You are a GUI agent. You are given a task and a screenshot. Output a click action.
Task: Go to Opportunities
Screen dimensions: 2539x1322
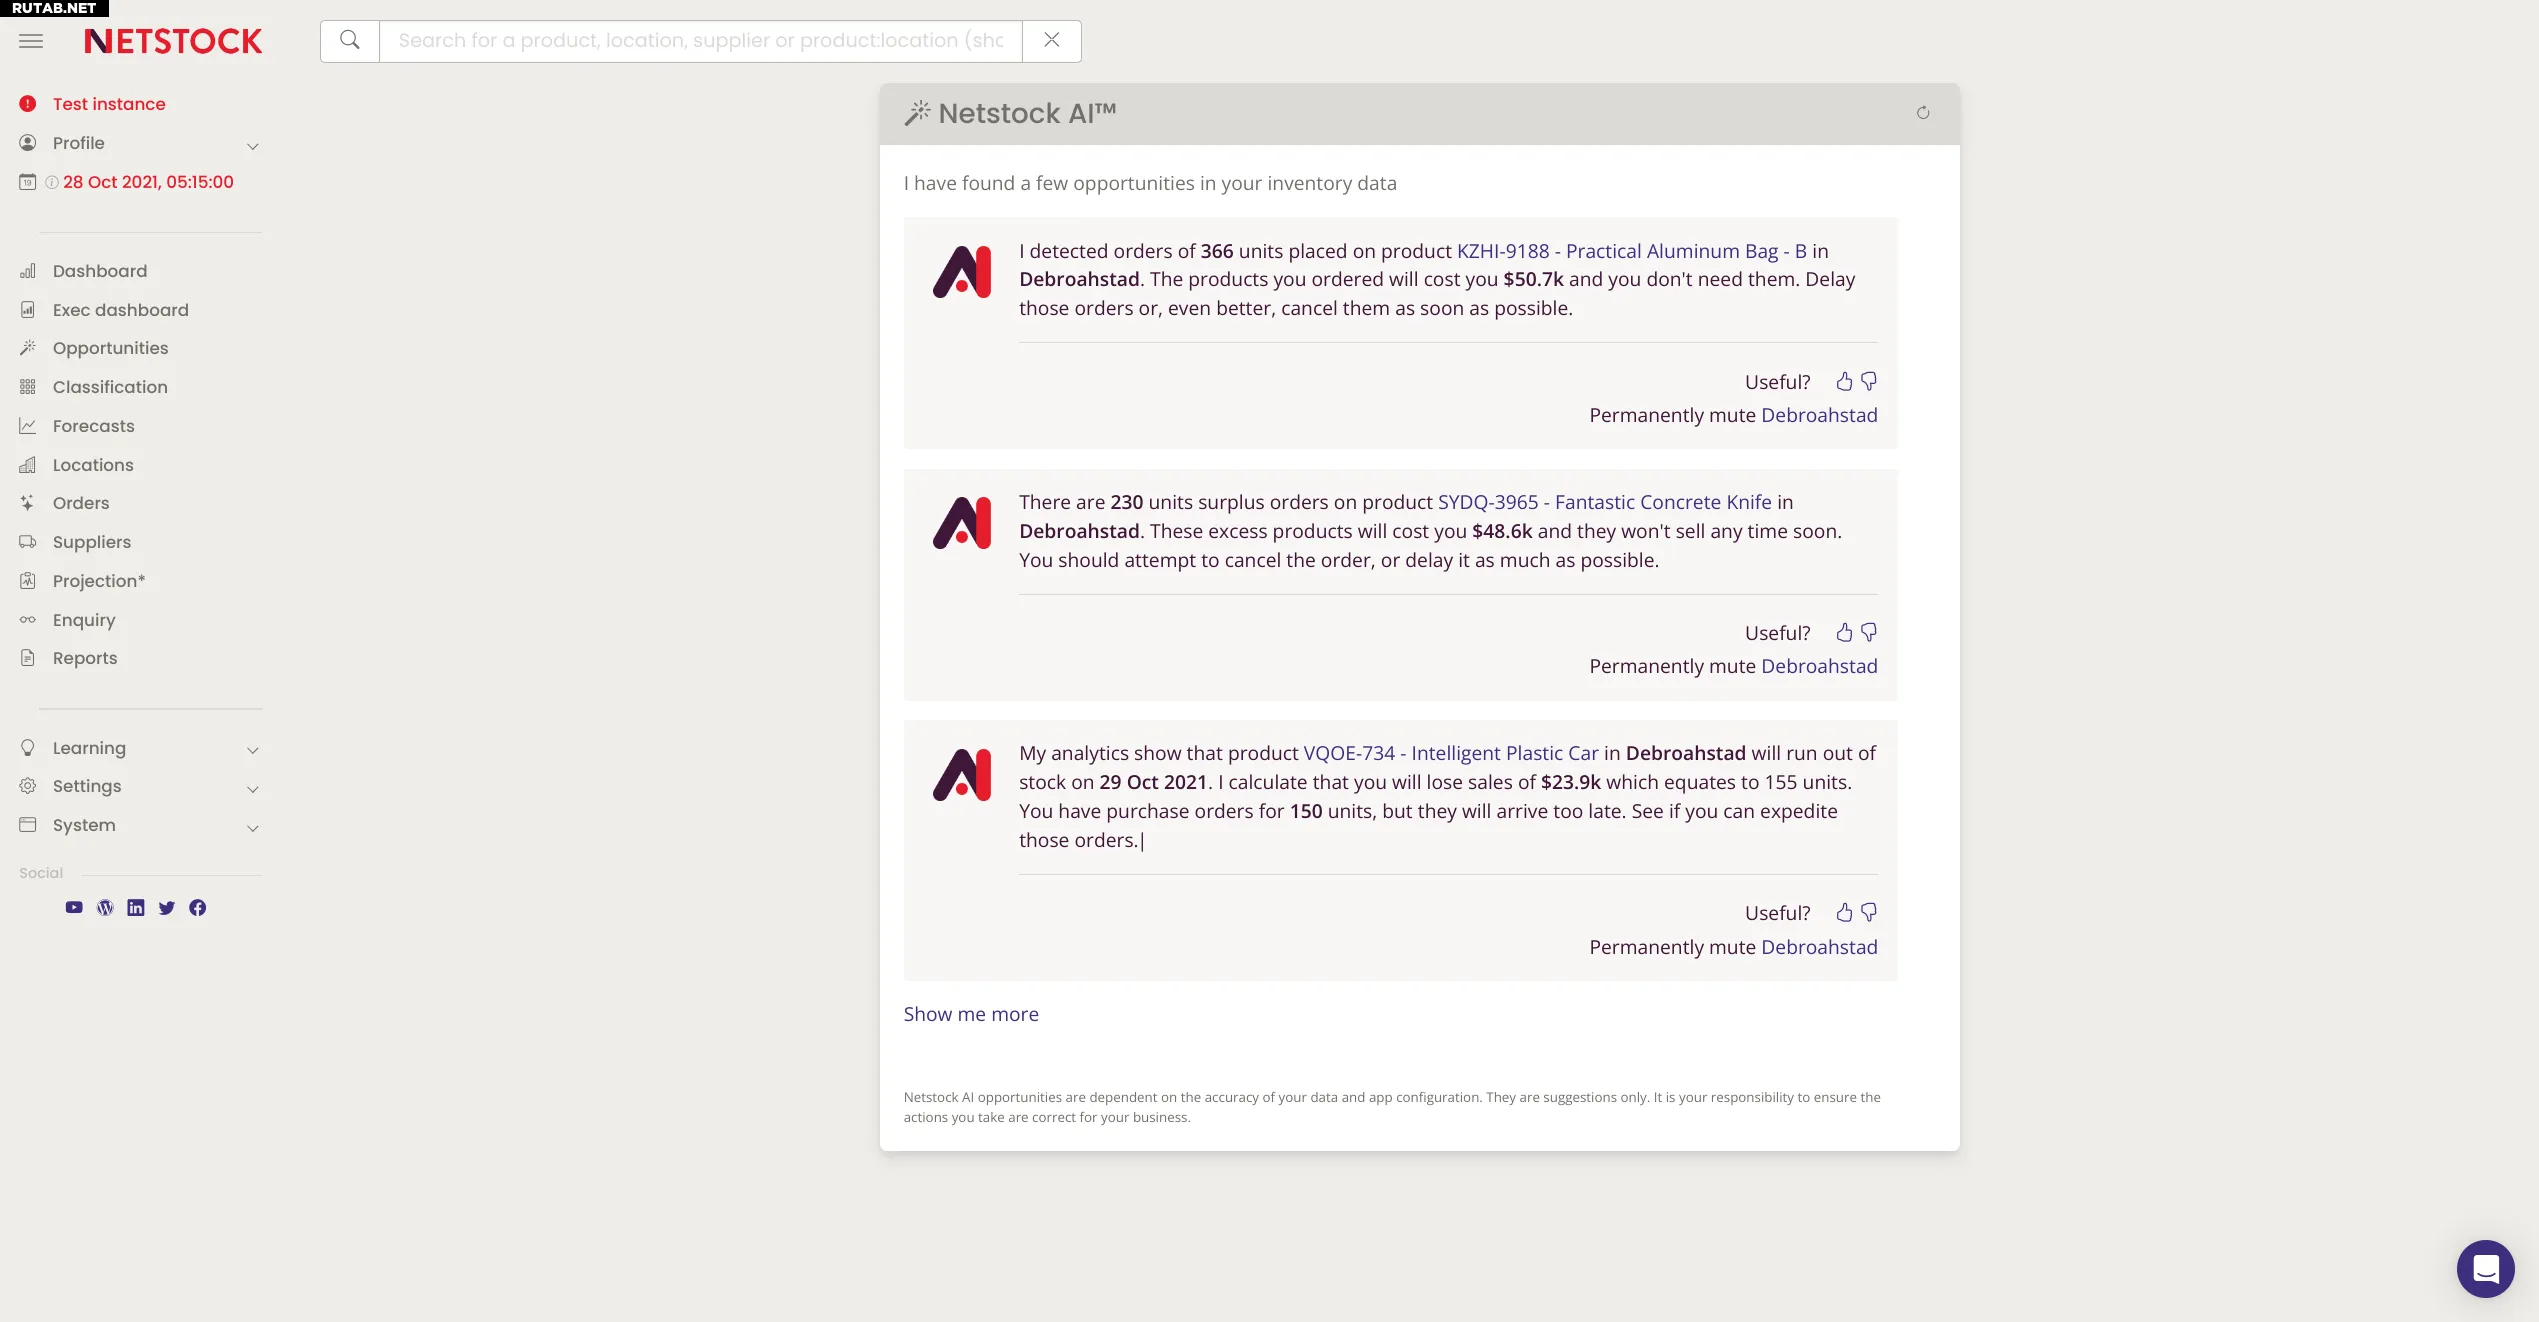point(110,348)
